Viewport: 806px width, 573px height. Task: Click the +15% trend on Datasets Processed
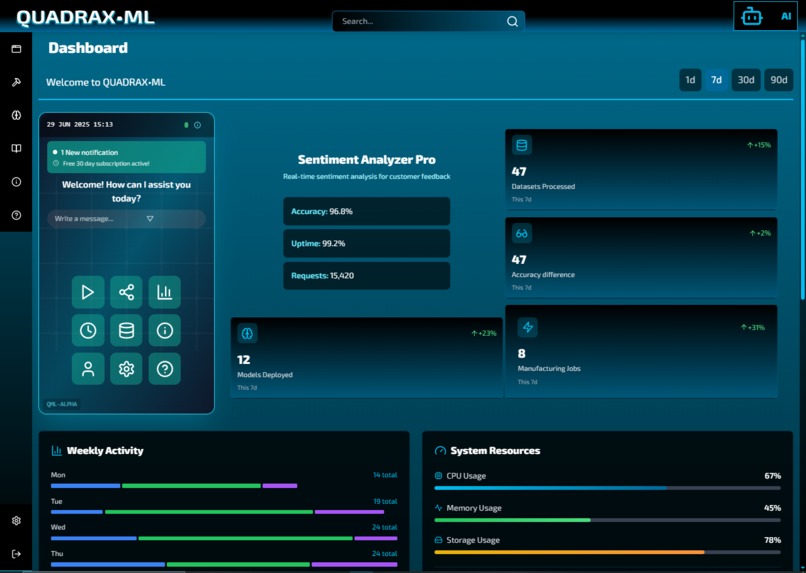[x=759, y=145]
